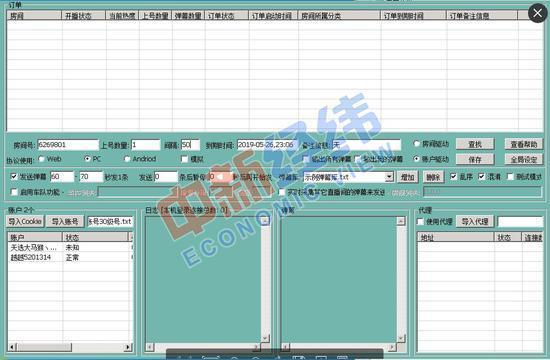Viewport: 550px width, 360px height.
Task: Select the 房间驱动 radio button
Action: coord(416,144)
